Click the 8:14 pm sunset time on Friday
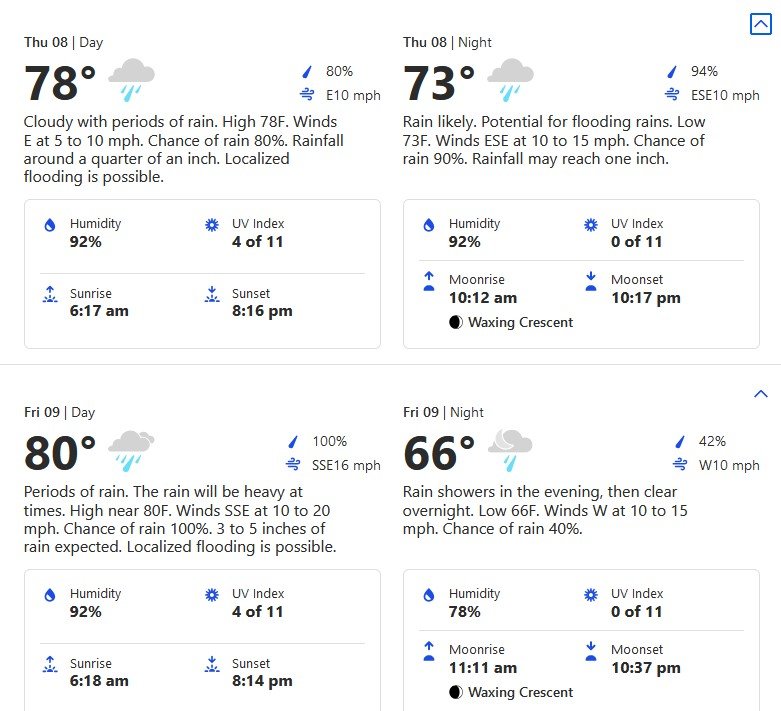781x711 pixels. (x=262, y=681)
